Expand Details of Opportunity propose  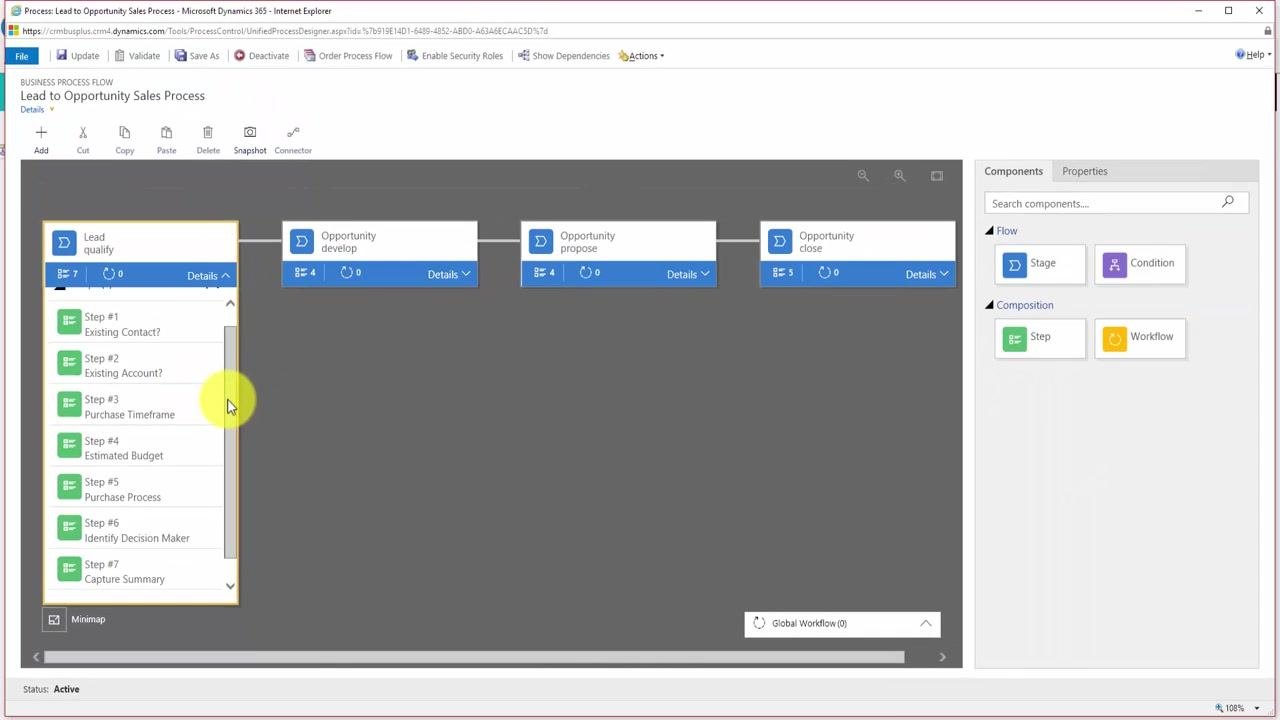[688, 275]
